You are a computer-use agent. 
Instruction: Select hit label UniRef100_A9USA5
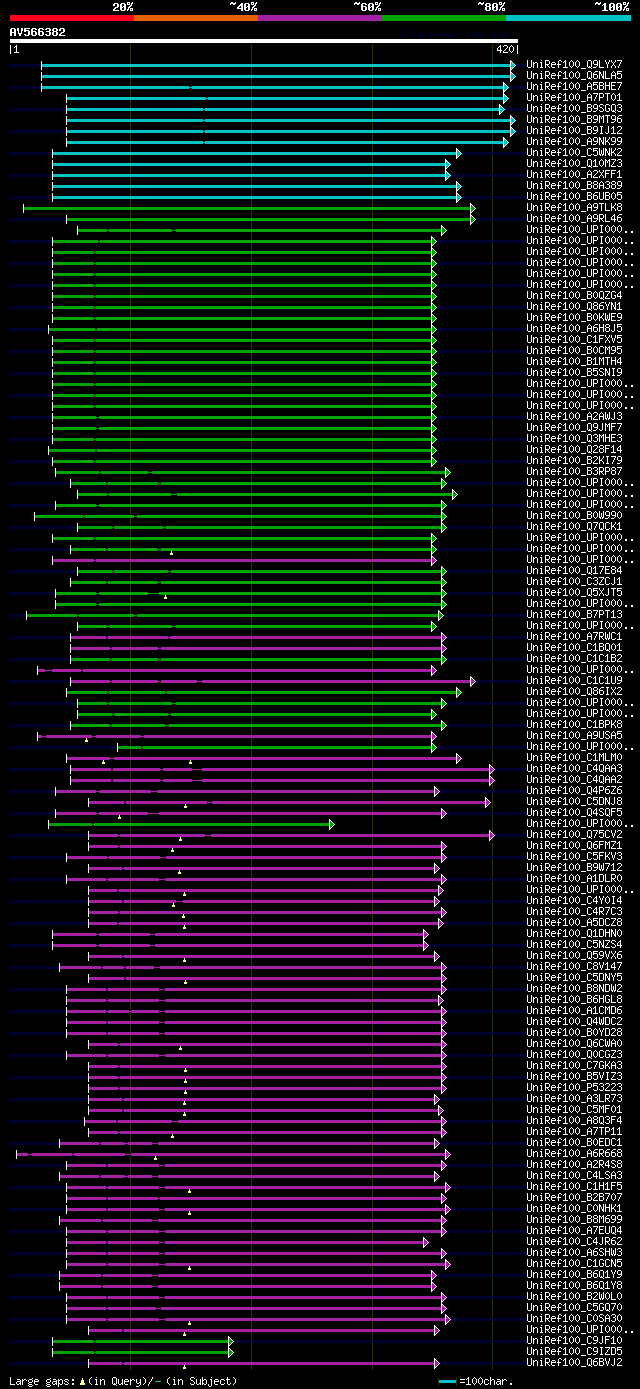point(574,735)
